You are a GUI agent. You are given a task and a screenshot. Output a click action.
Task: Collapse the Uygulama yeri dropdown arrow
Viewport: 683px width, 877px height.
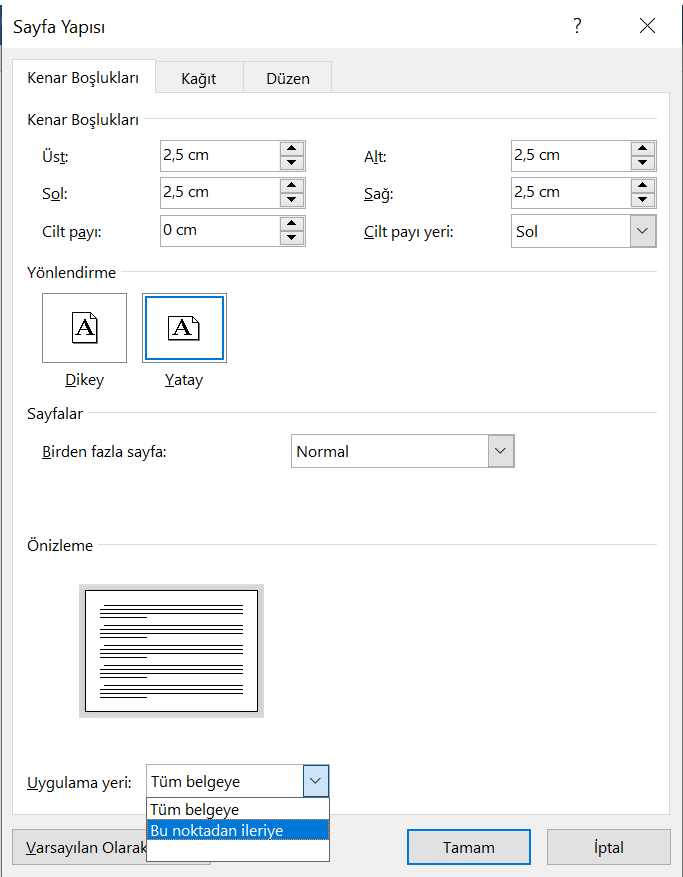coord(315,781)
